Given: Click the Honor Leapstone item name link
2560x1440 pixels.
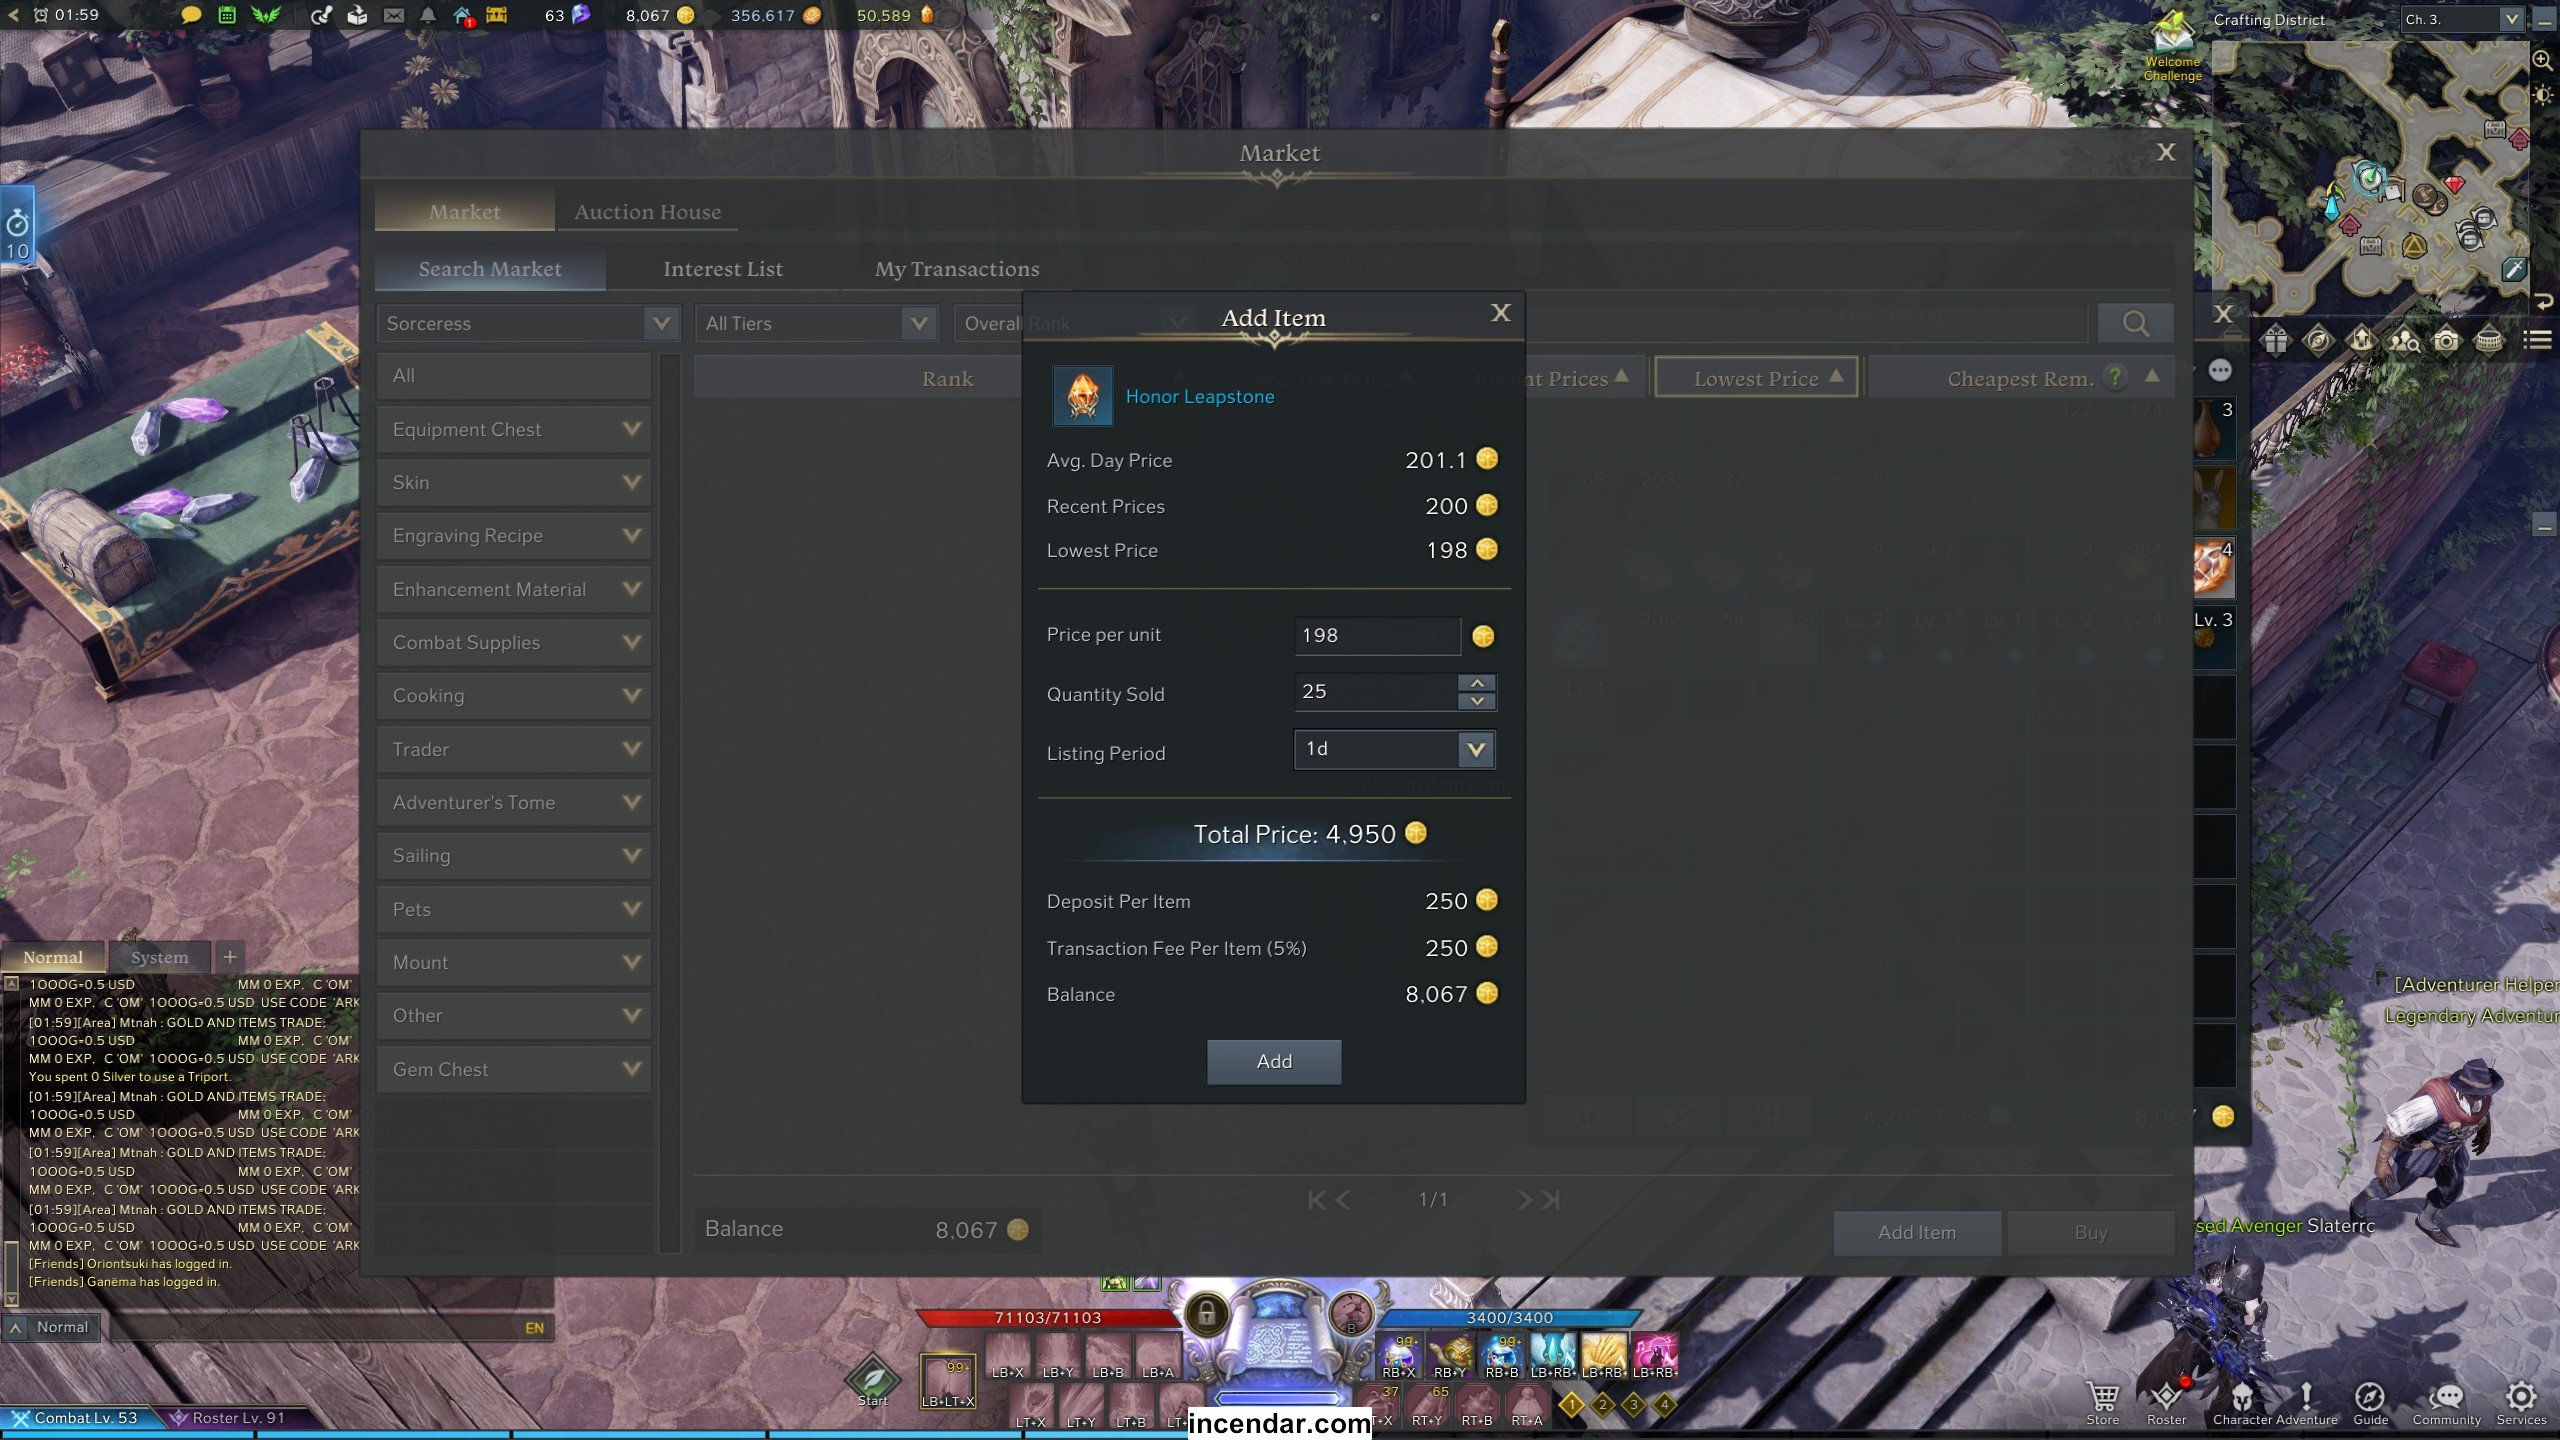Looking at the screenshot, I should point(1200,396).
